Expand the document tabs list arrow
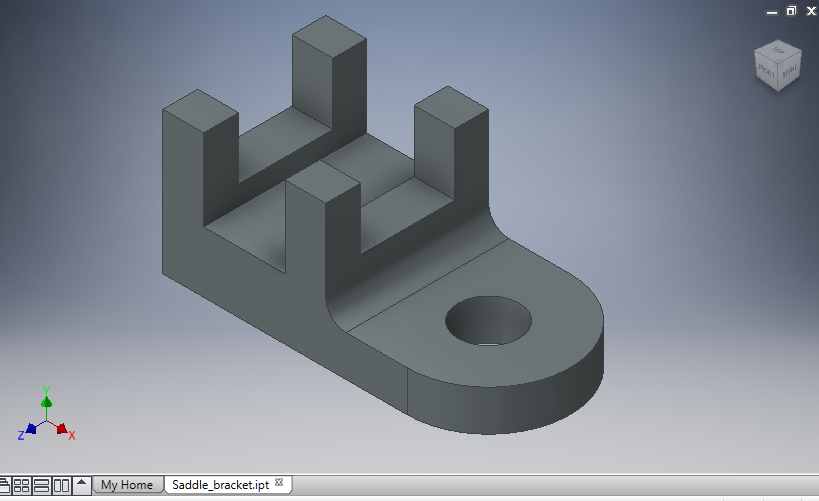 (x=81, y=484)
